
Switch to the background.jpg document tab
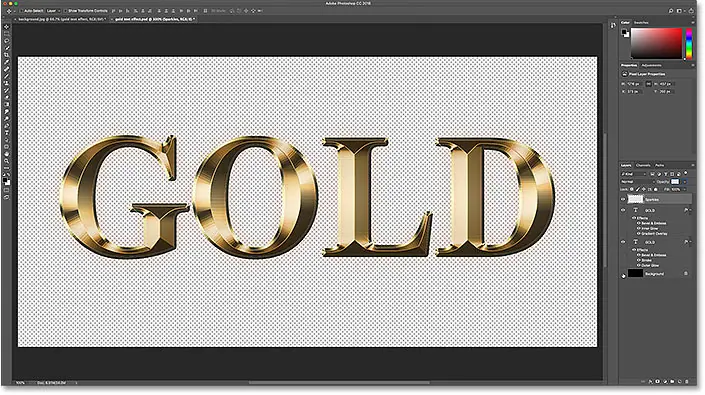[61, 19]
